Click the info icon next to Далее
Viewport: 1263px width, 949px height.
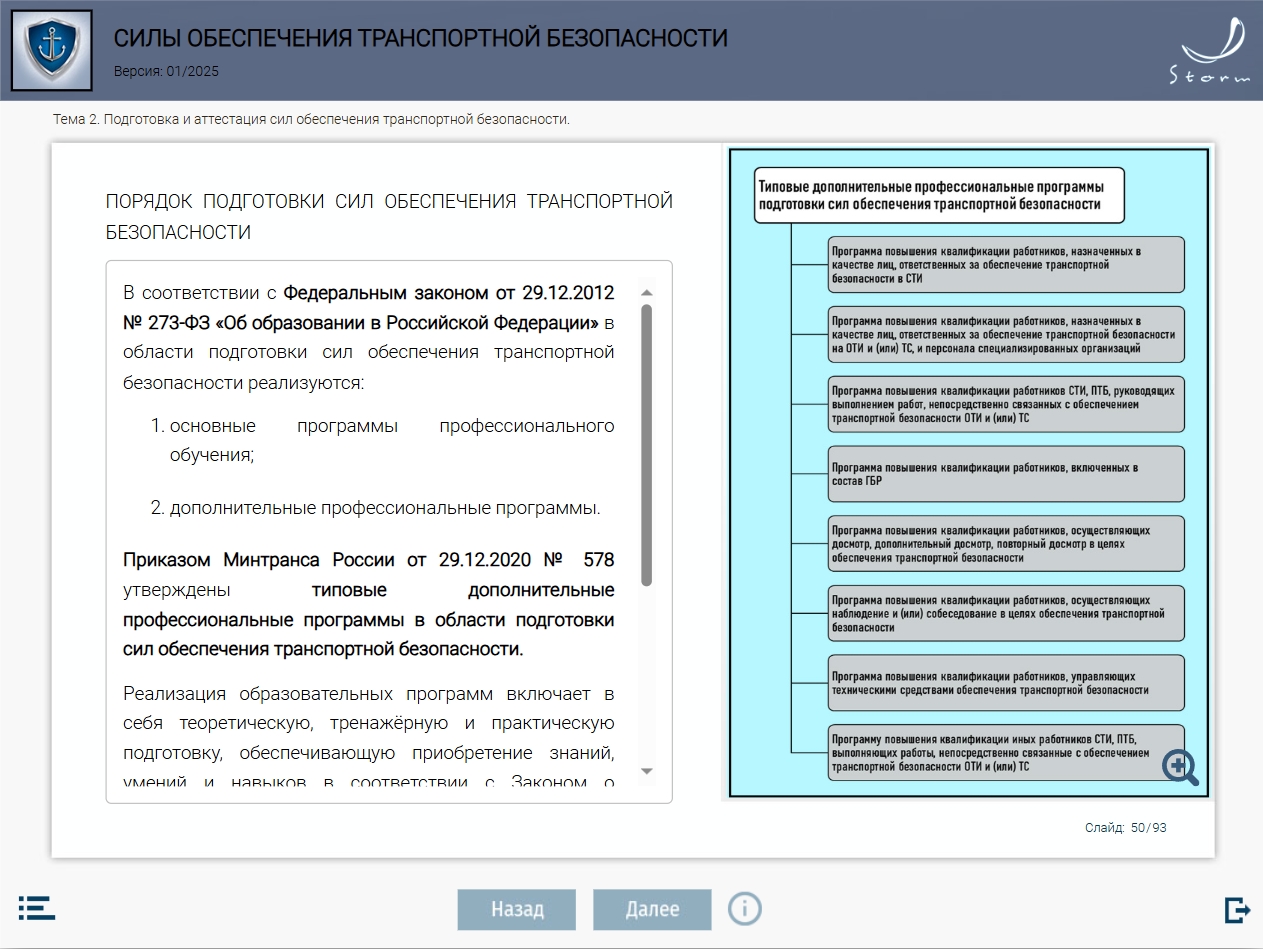click(745, 909)
